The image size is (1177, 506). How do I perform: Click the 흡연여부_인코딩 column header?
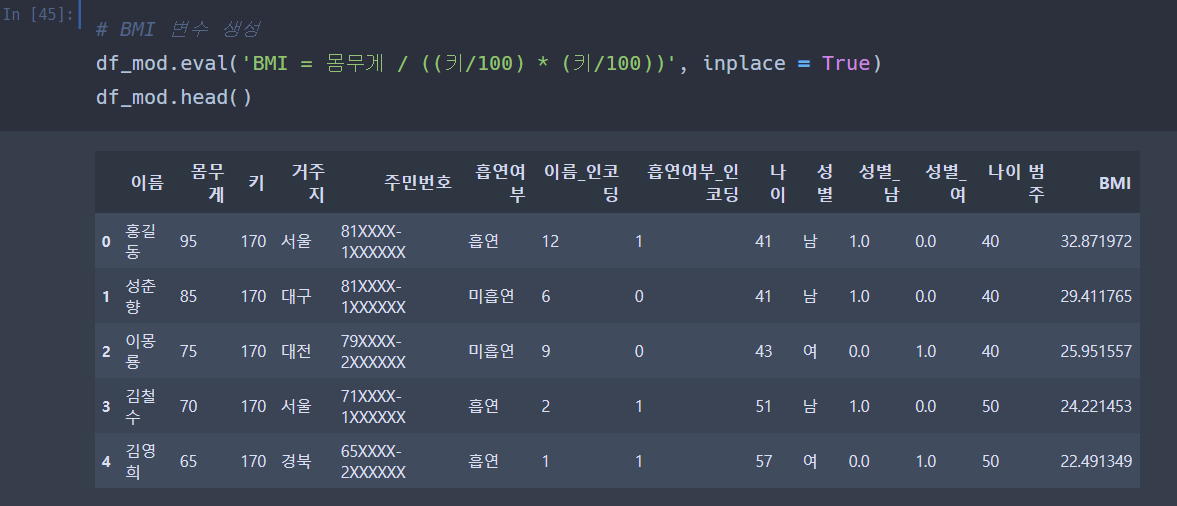coord(694,182)
